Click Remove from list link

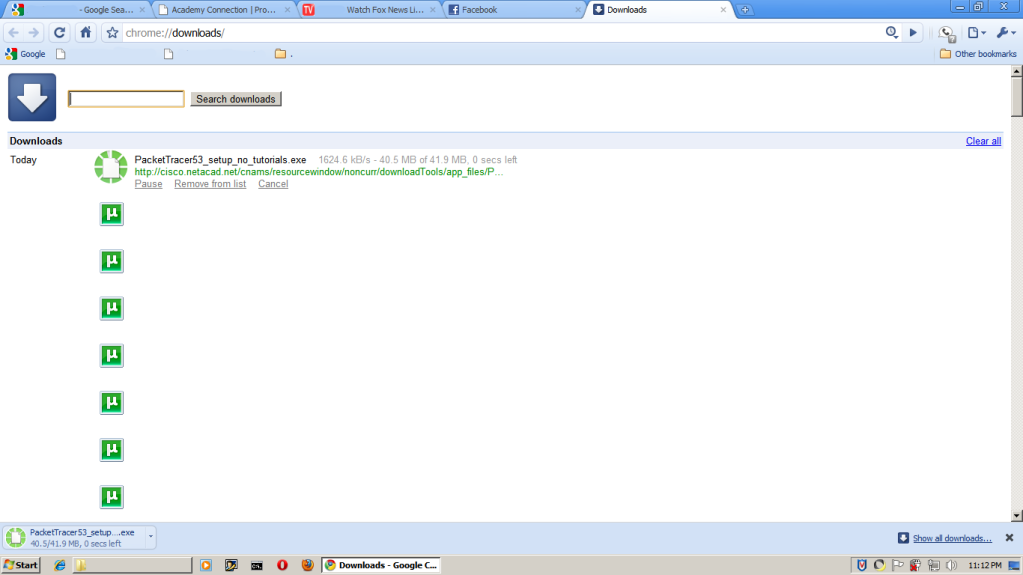click(x=210, y=184)
